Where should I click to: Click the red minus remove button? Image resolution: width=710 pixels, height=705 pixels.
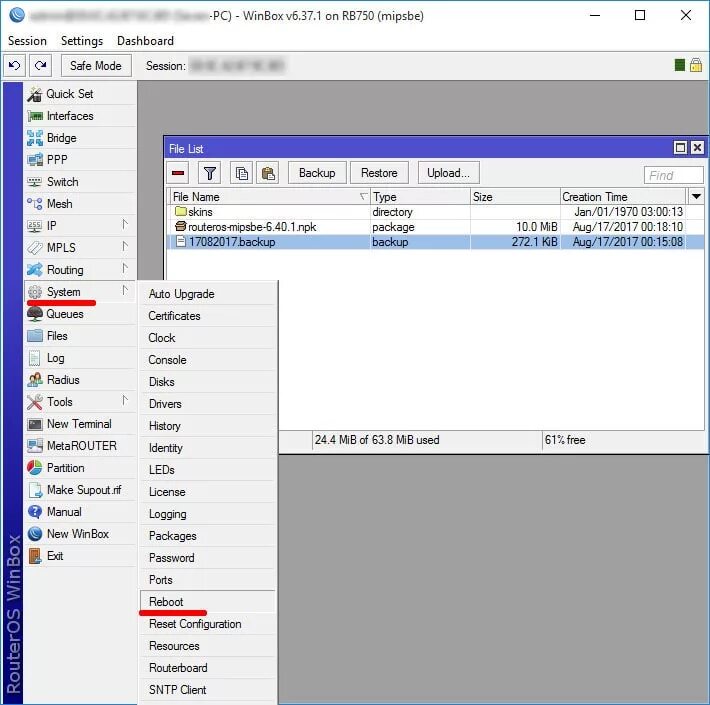click(178, 173)
